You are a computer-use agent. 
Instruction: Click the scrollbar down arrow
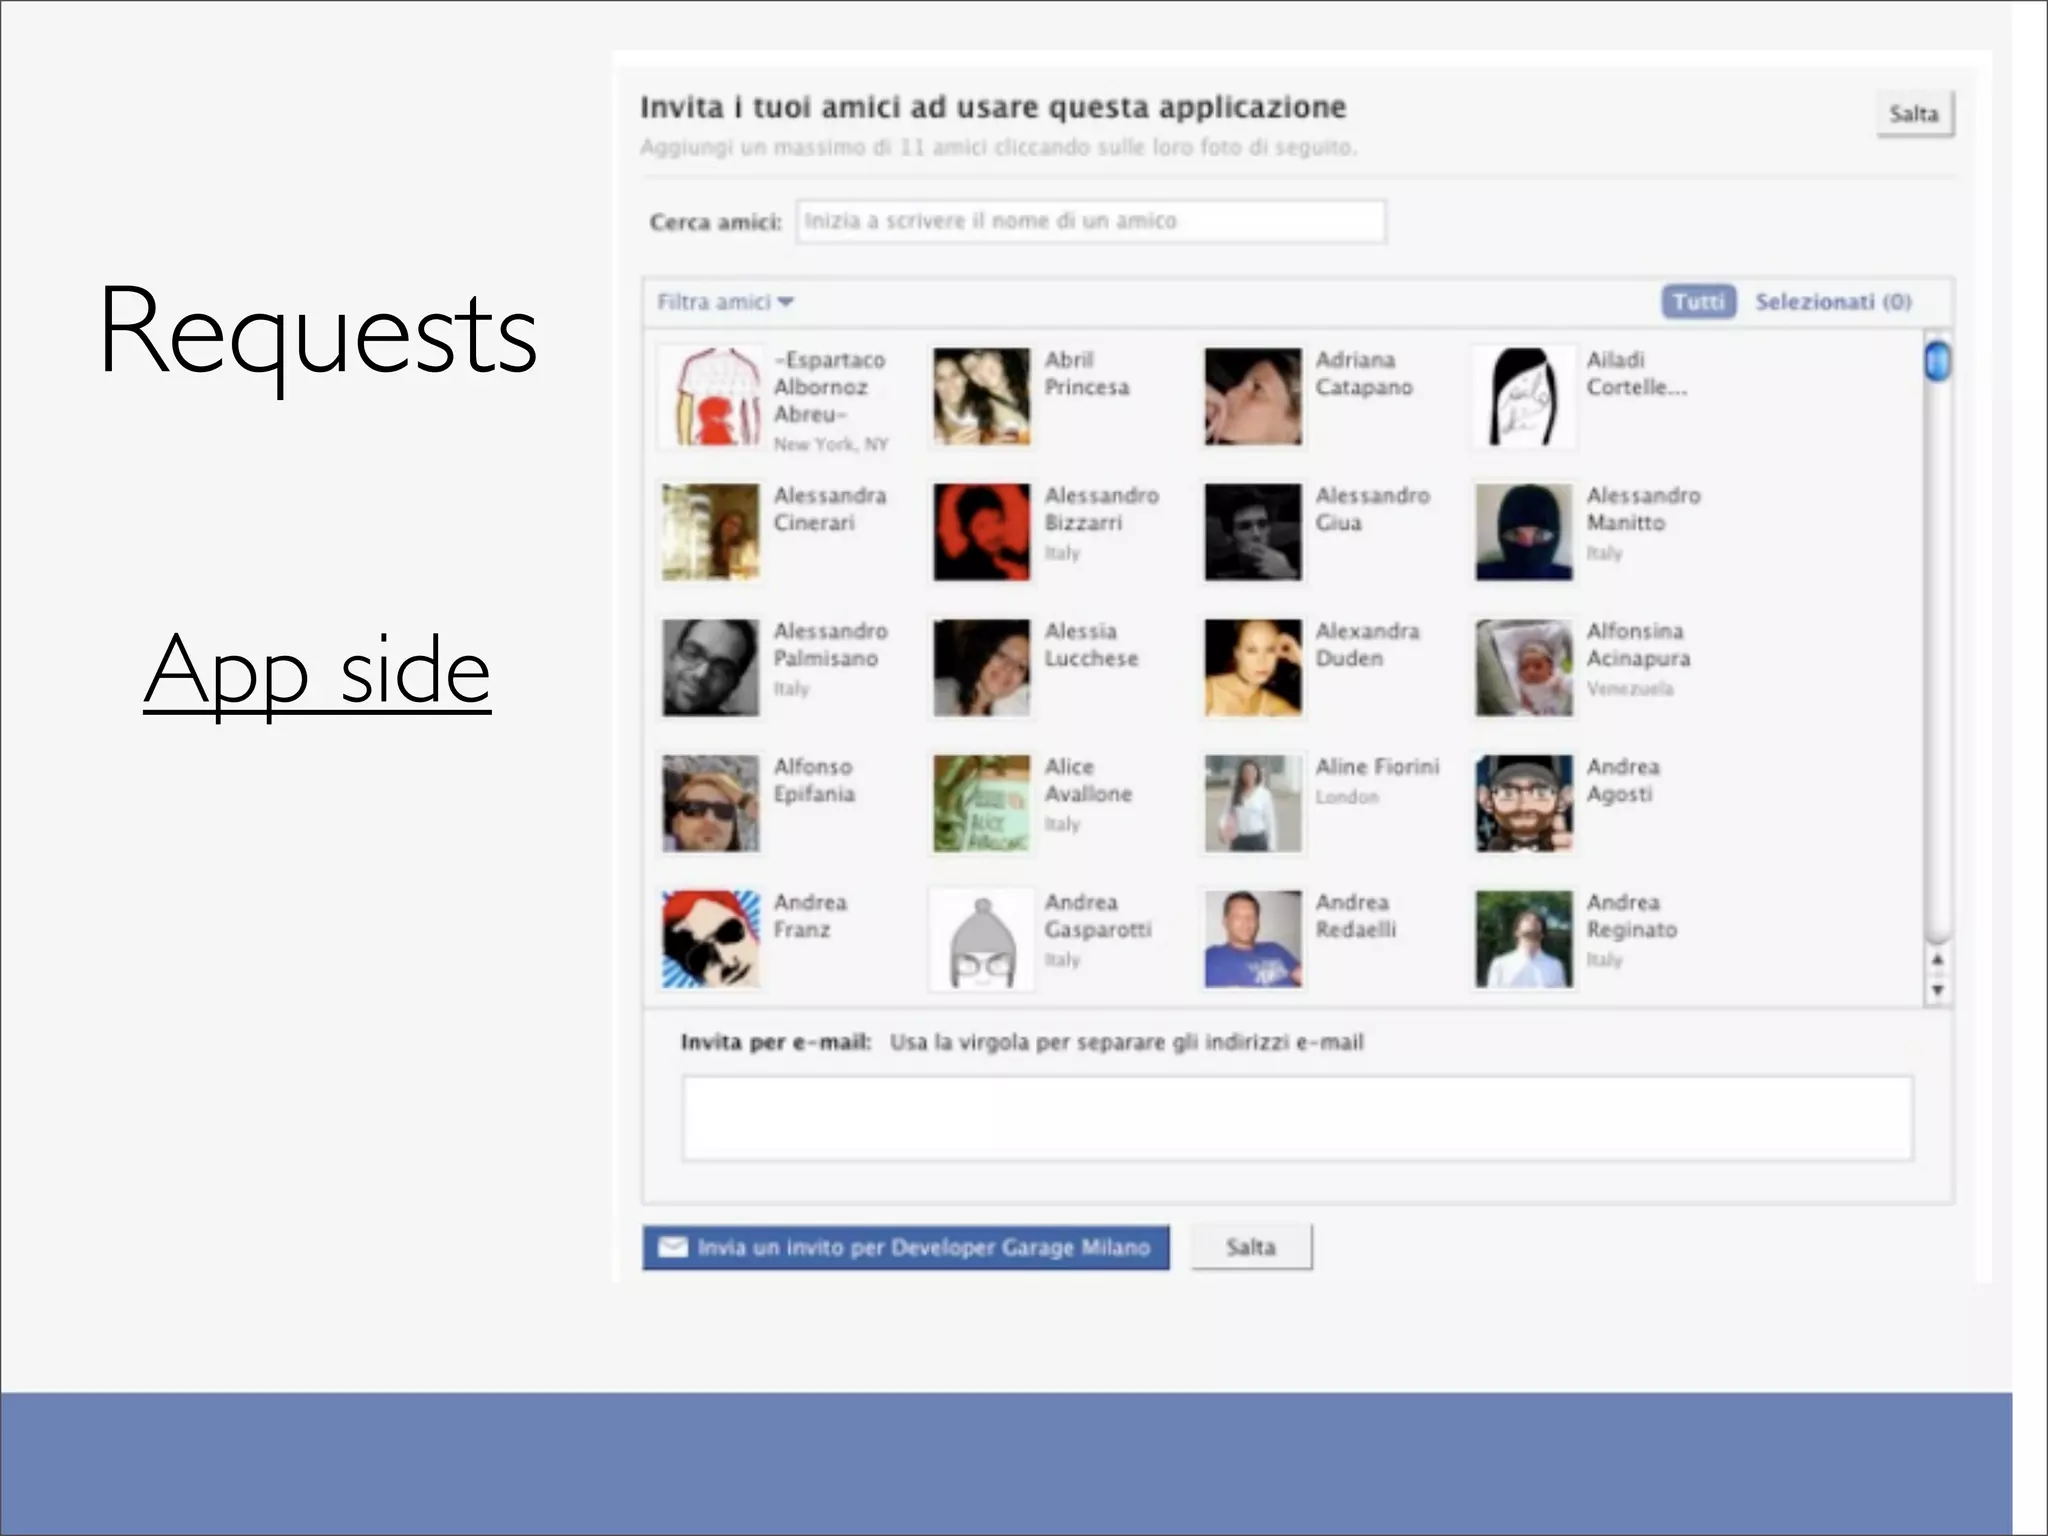tap(1937, 990)
